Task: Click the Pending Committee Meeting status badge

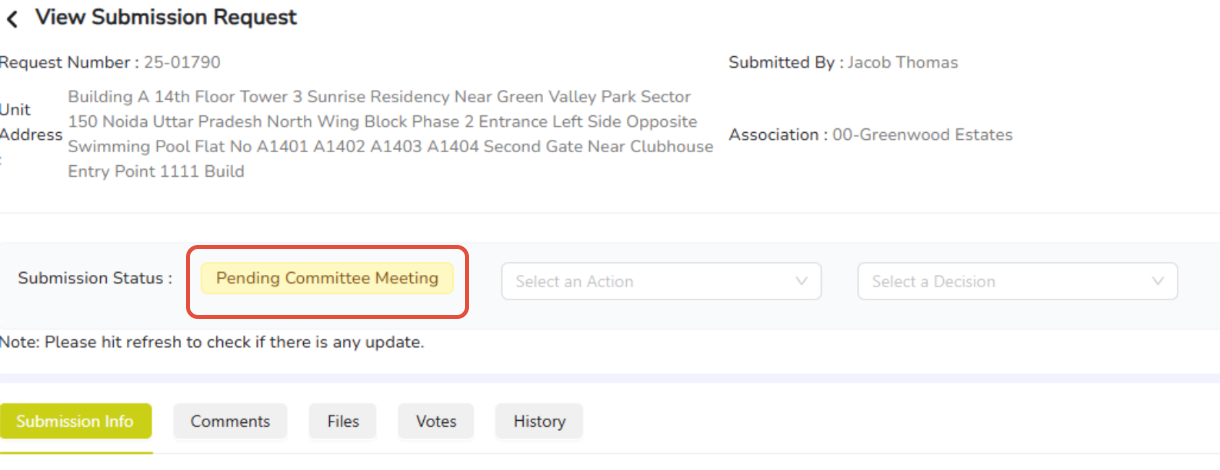Action: pos(327,278)
